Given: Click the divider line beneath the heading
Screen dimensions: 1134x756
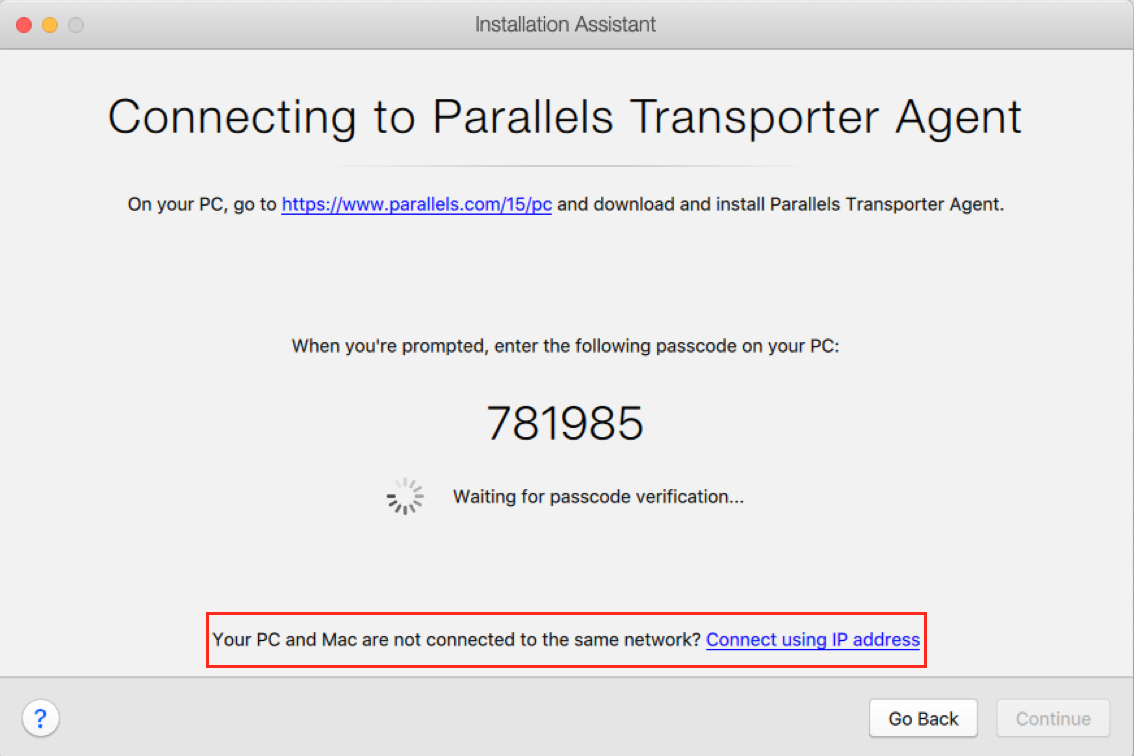Looking at the screenshot, I should [x=565, y=166].
